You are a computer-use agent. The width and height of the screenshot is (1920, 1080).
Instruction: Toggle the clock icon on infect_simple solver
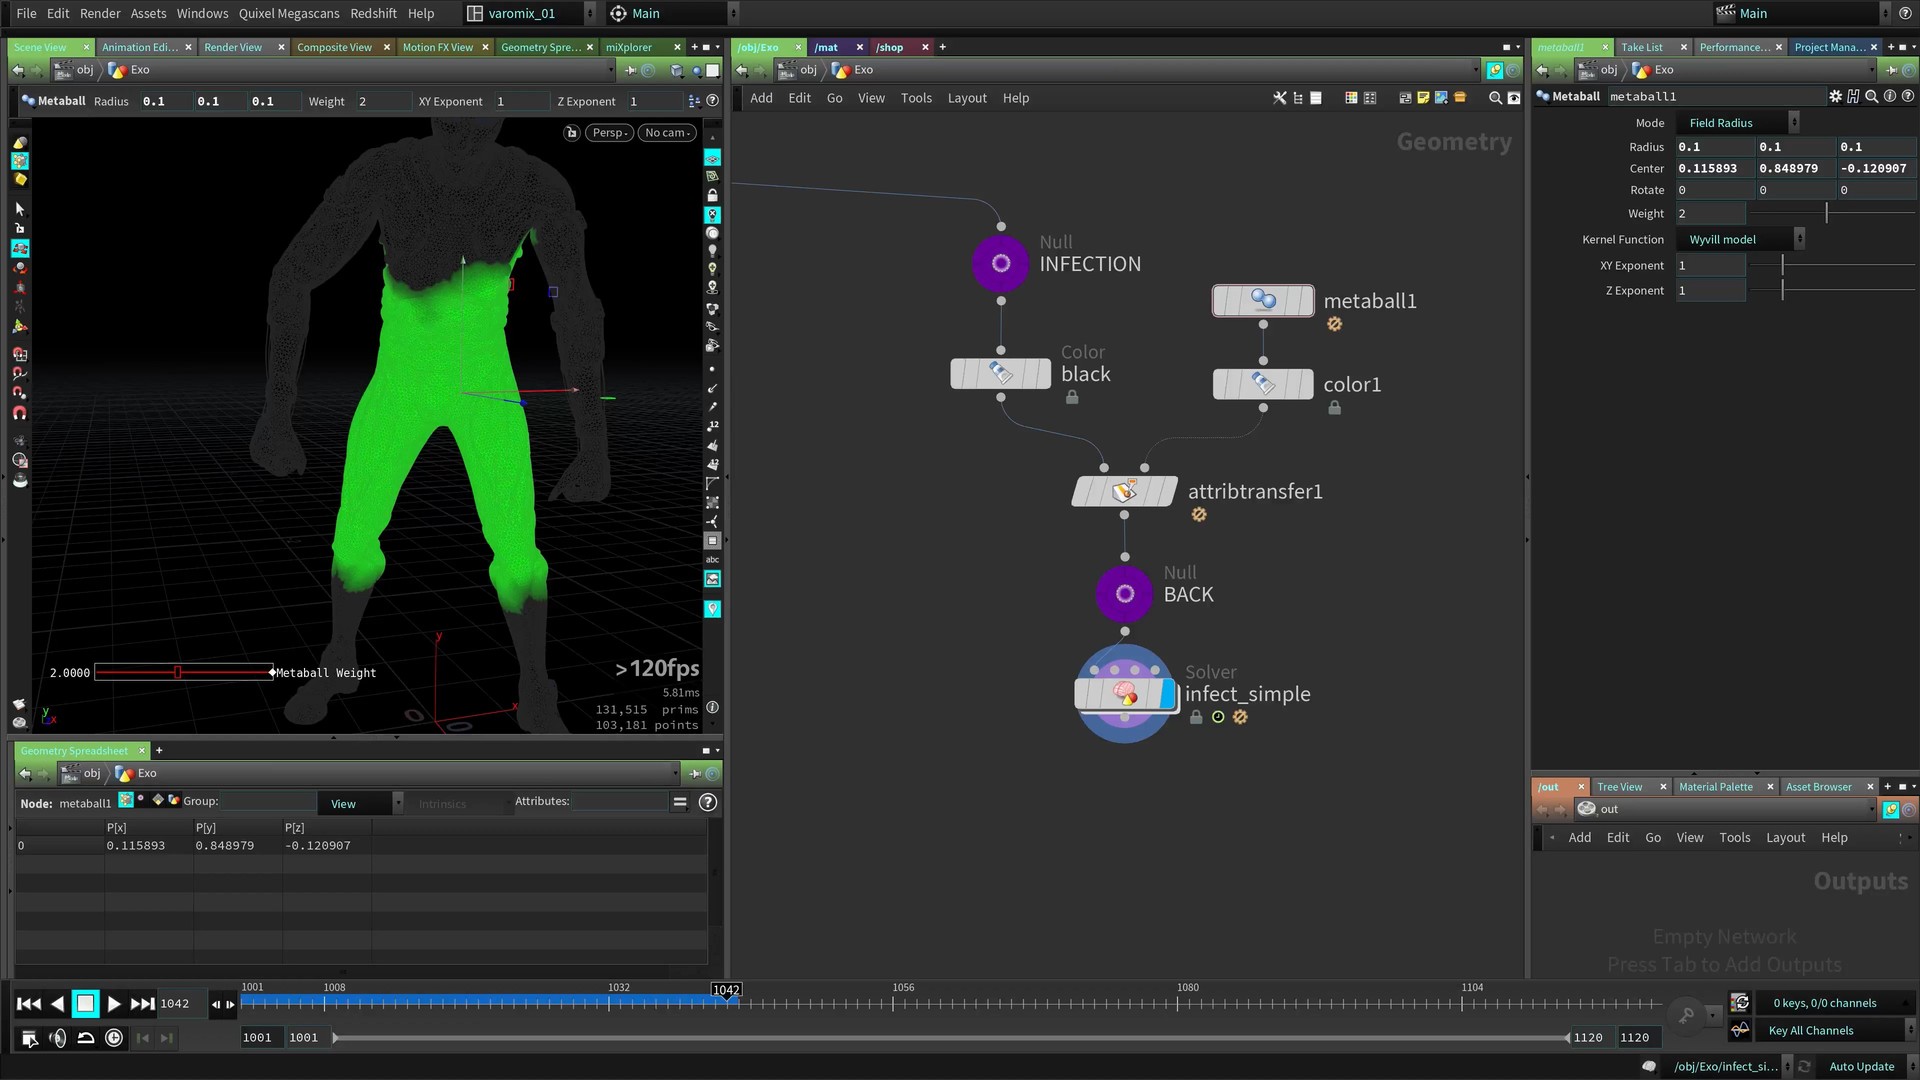(1218, 717)
